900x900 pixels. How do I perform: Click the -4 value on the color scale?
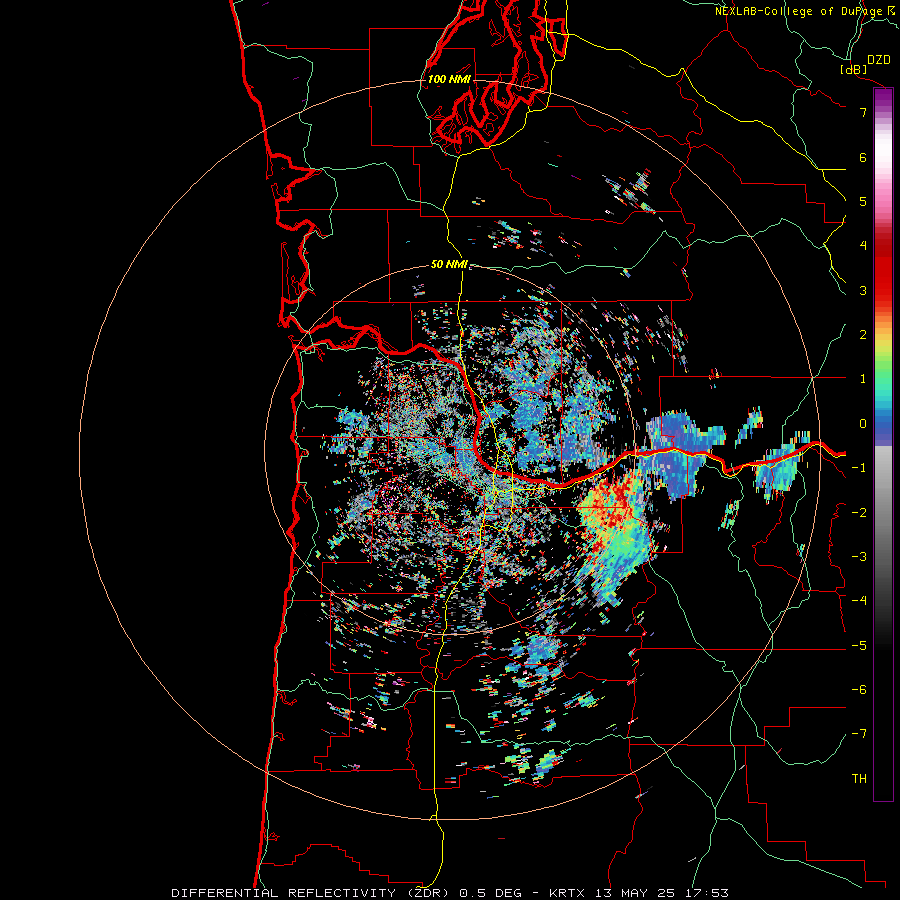point(859,601)
